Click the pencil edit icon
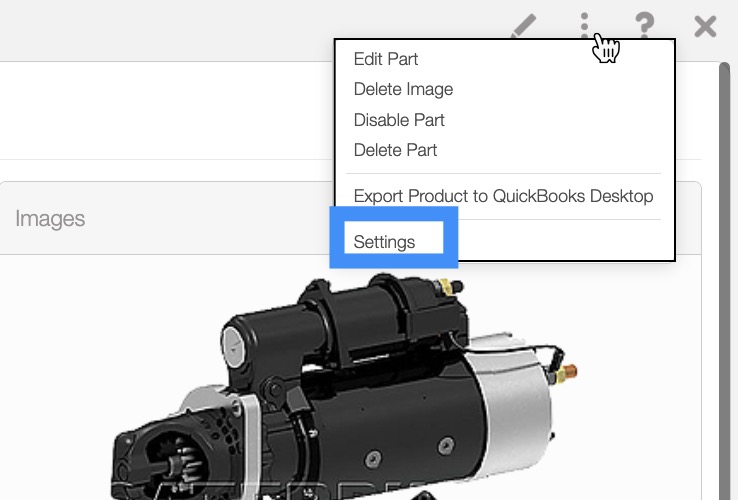Viewport: 738px width, 500px height. 522,25
